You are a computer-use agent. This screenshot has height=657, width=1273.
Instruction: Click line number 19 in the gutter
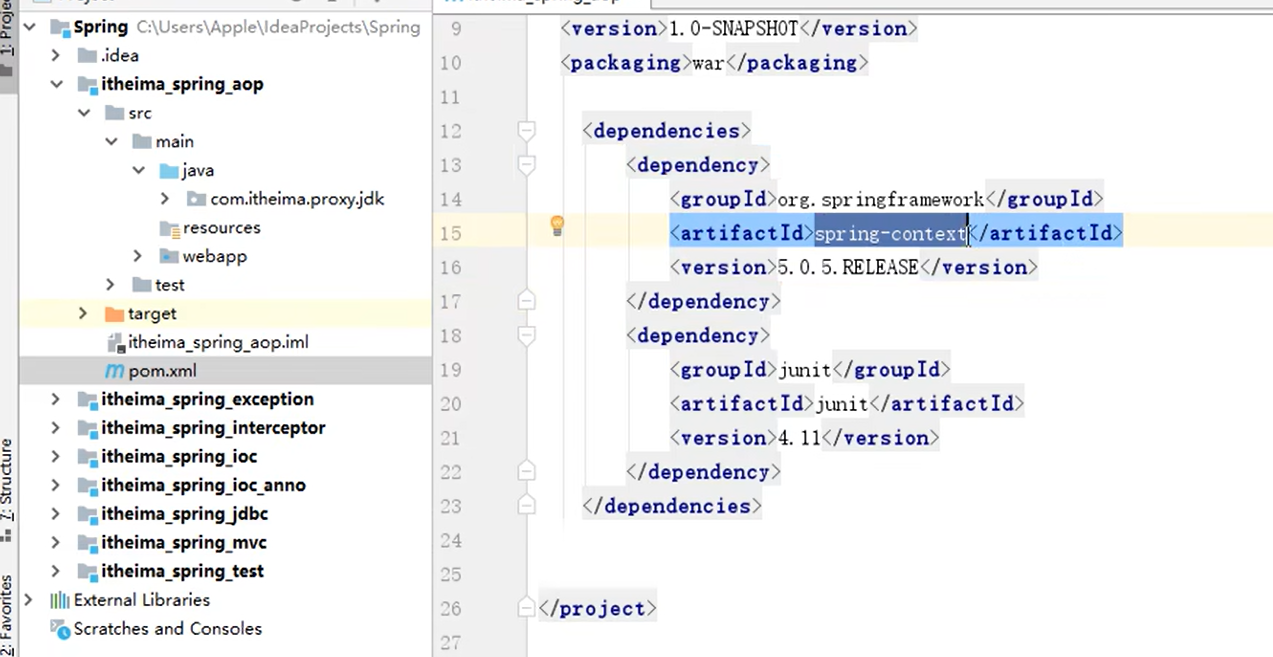pyautogui.click(x=450, y=369)
